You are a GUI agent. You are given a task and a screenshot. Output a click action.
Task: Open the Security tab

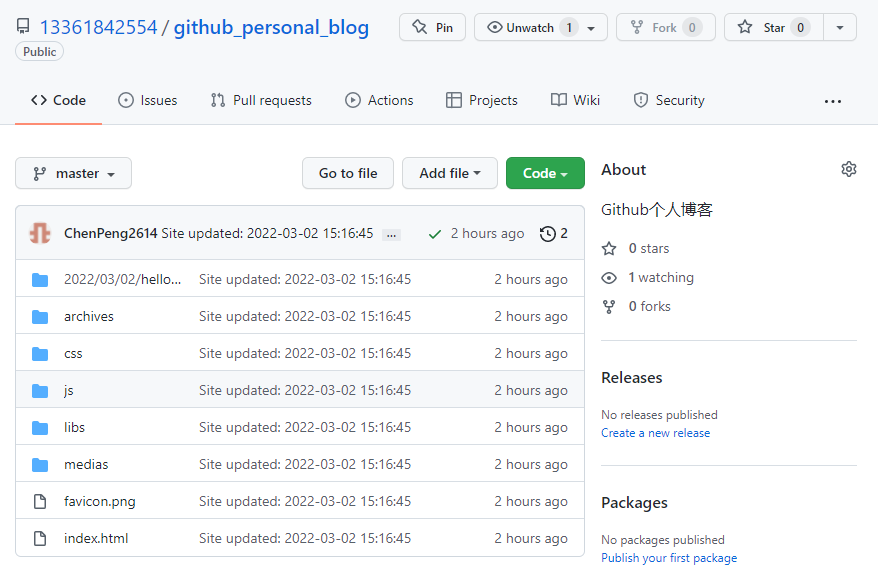pos(669,100)
